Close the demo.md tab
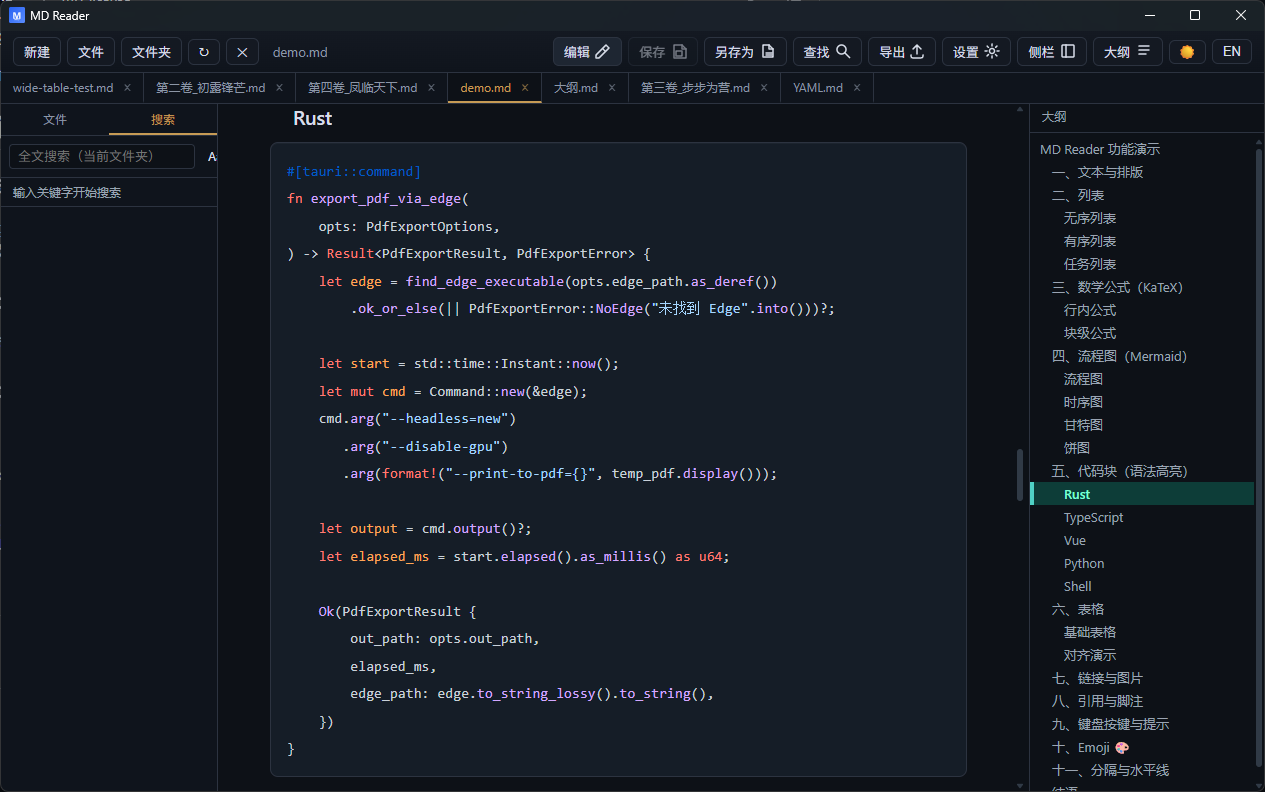Viewport: 1265px width, 792px height. [x=525, y=88]
